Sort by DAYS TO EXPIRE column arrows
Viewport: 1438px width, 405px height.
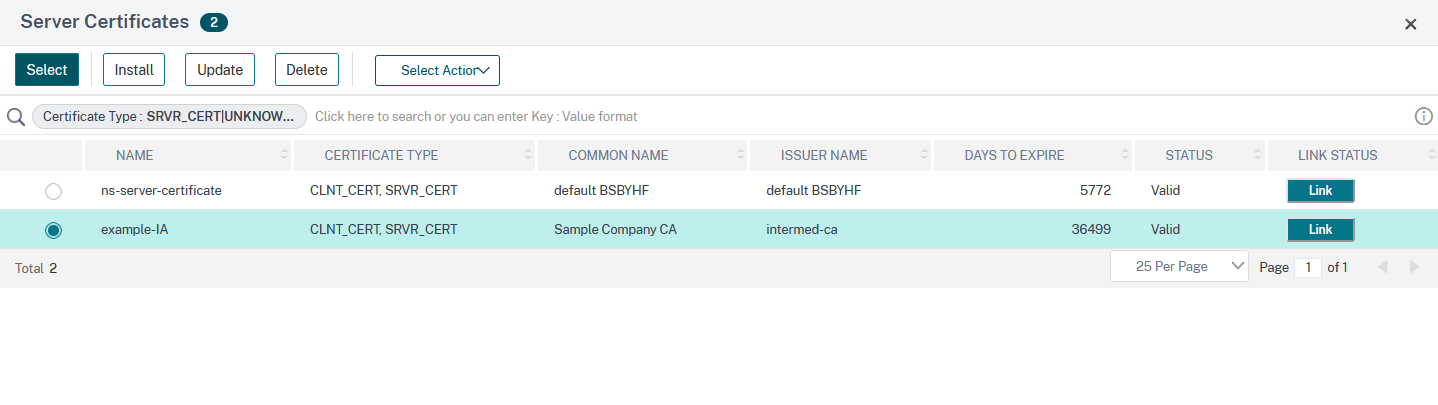[1125, 155]
